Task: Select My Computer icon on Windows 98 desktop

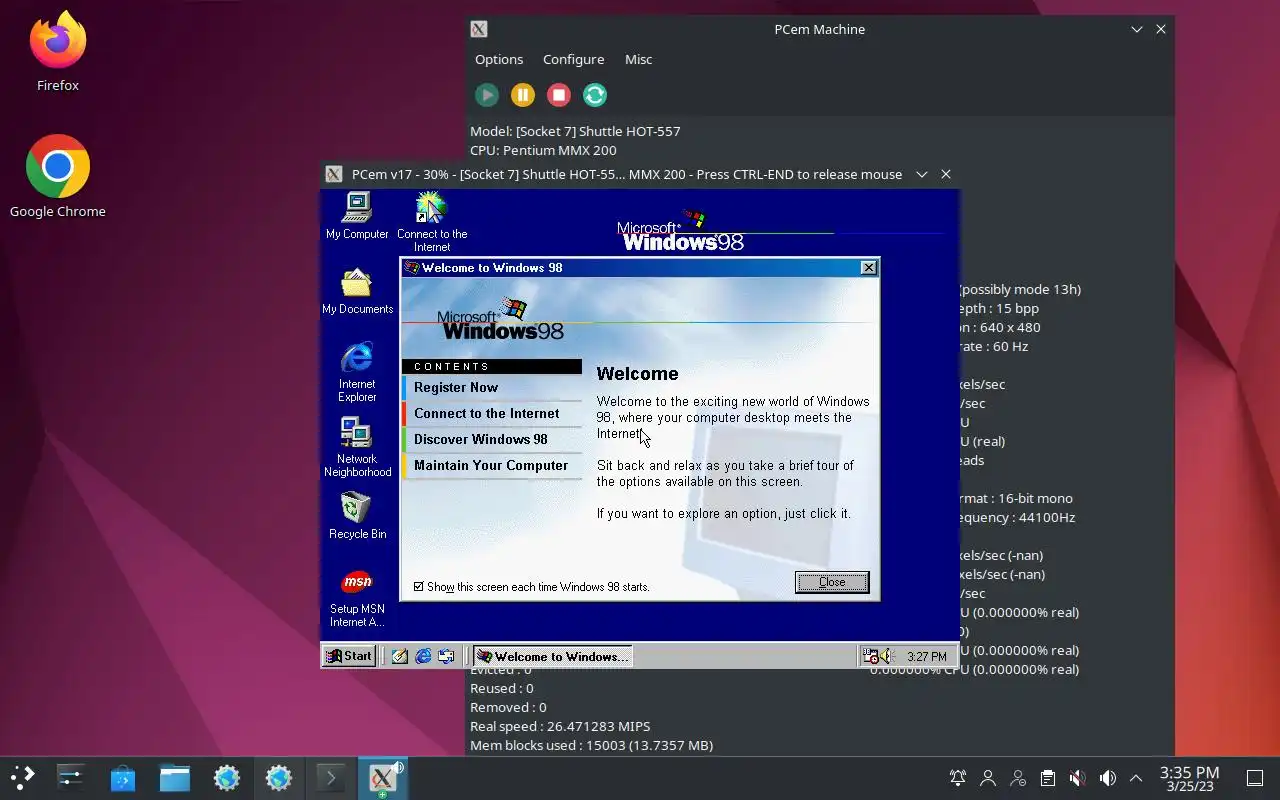Action: (x=357, y=216)
